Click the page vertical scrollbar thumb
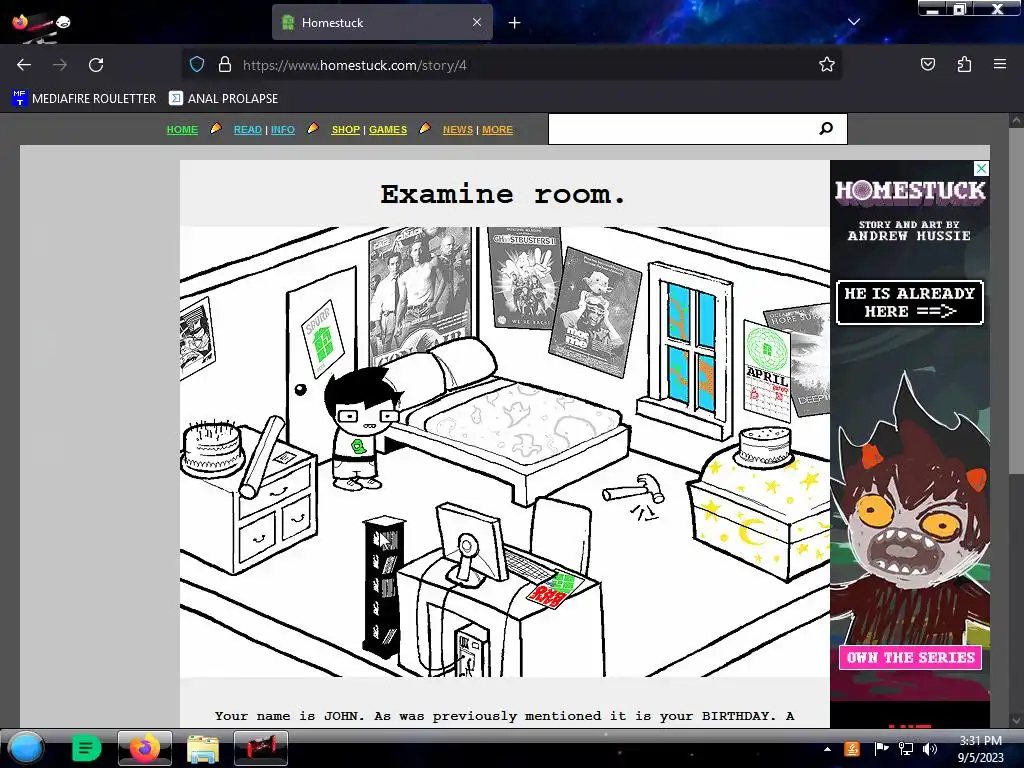1024x768 pixels. [1016, 300]
